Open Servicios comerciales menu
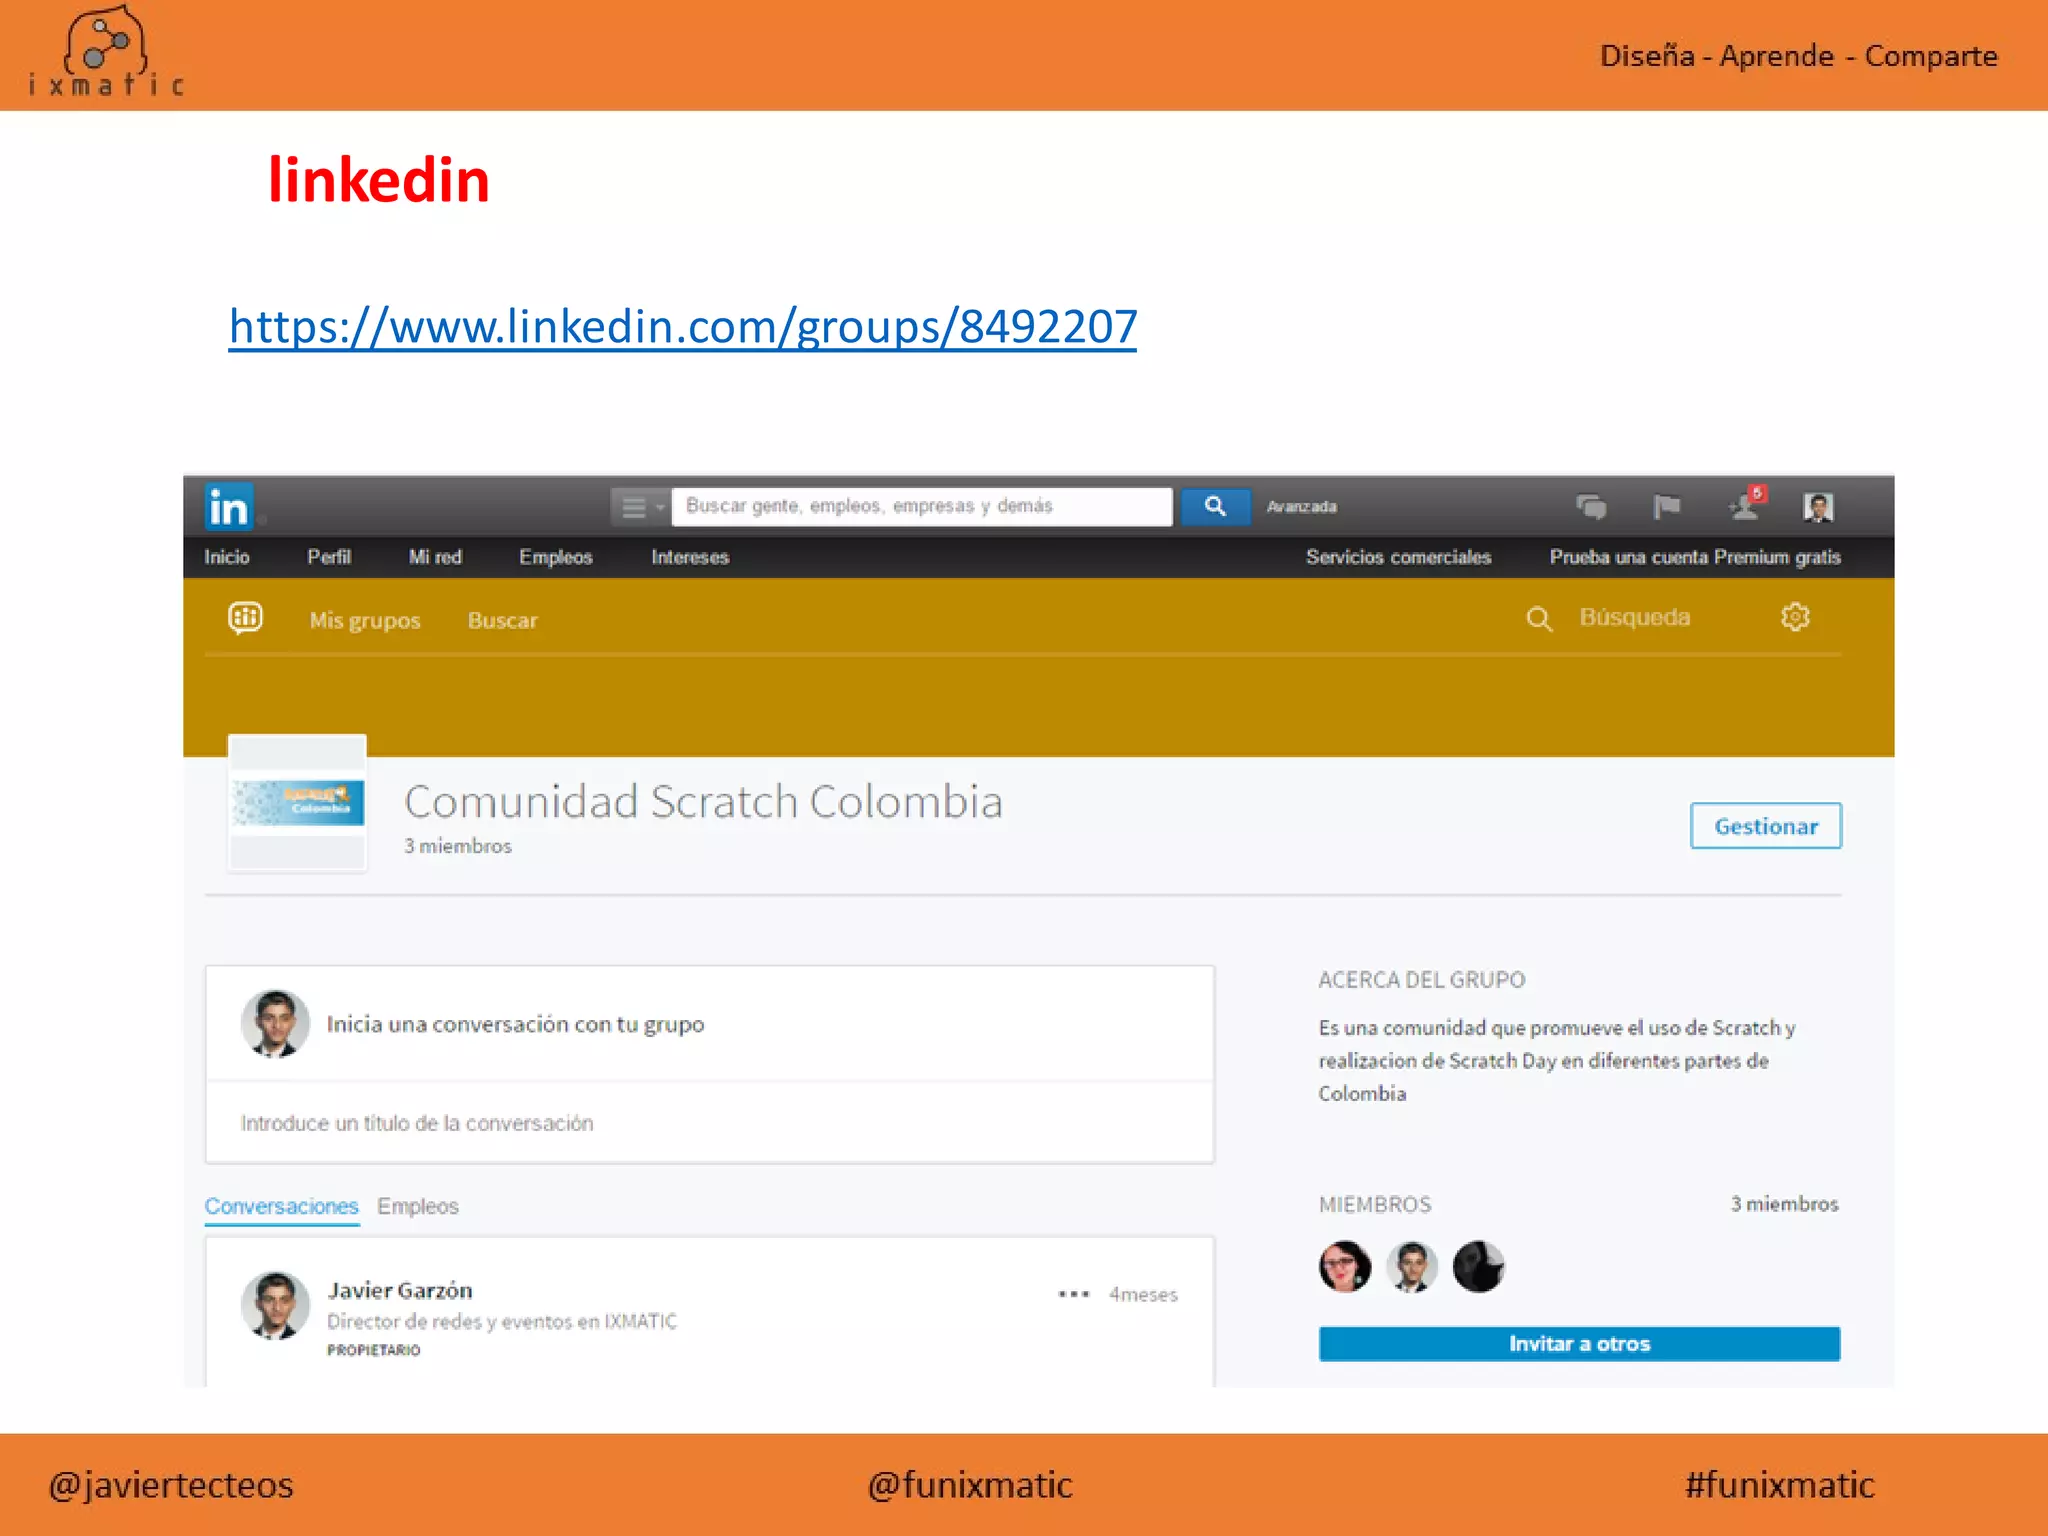Screen dimensions: 2048x1536 1398,557
